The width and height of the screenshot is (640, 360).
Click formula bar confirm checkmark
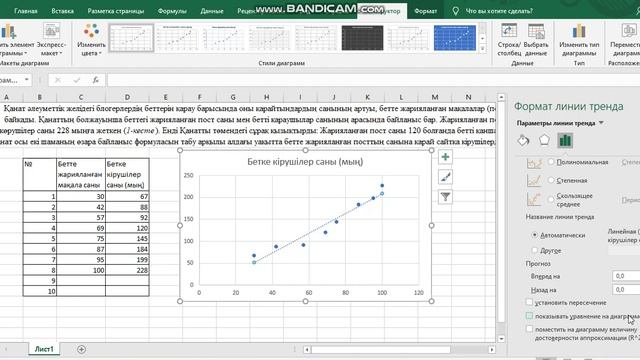click(x=76, y=80)
